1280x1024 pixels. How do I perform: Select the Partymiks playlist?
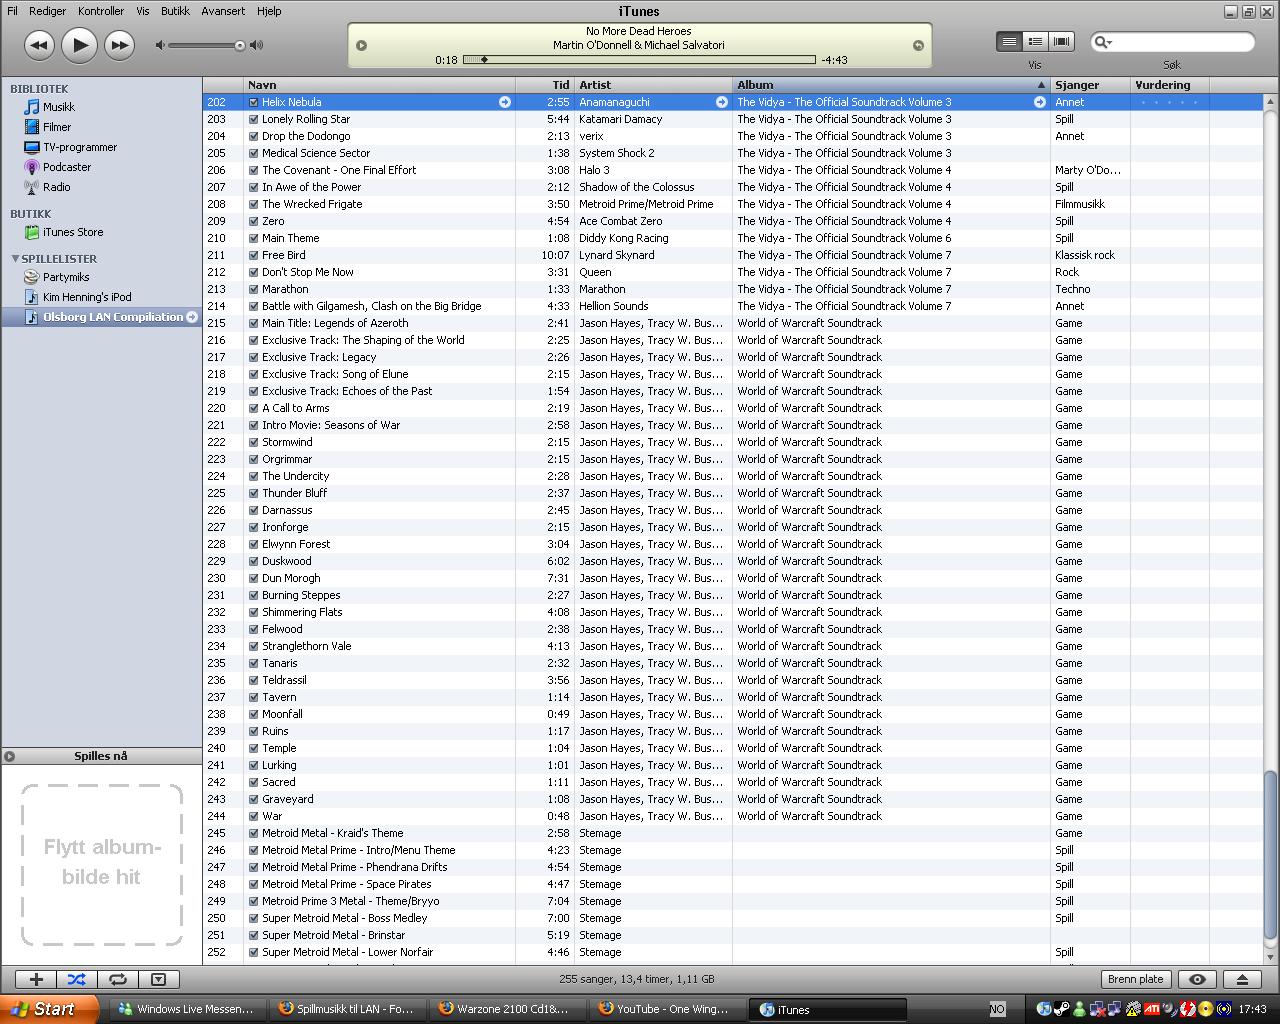65,277
